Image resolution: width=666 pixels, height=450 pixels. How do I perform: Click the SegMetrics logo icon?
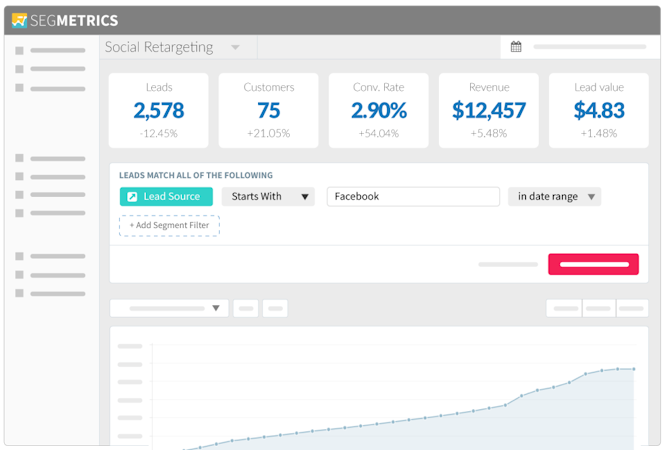pyautogui.click(x=19, y=20)
